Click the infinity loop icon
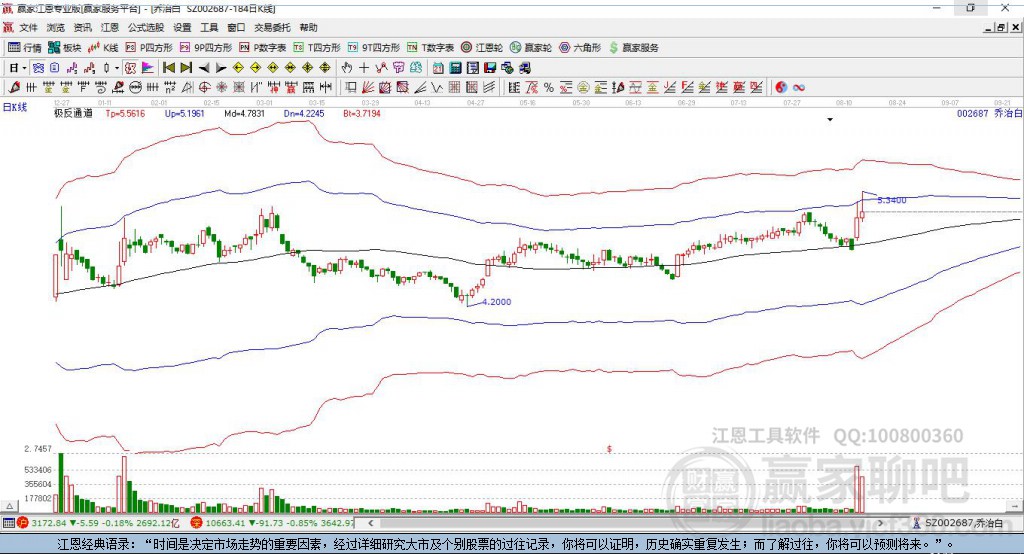Screen dimensions: 1024x554 (799, 88)
